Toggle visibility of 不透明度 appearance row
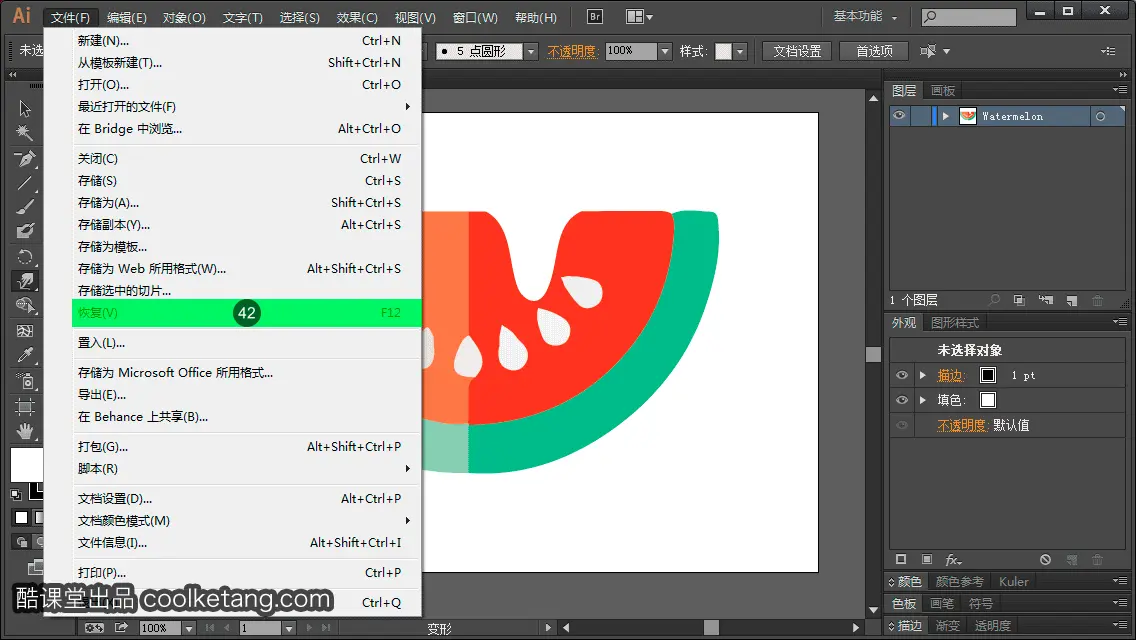This screenshot has height=640, width=1136. pos(901,425)
